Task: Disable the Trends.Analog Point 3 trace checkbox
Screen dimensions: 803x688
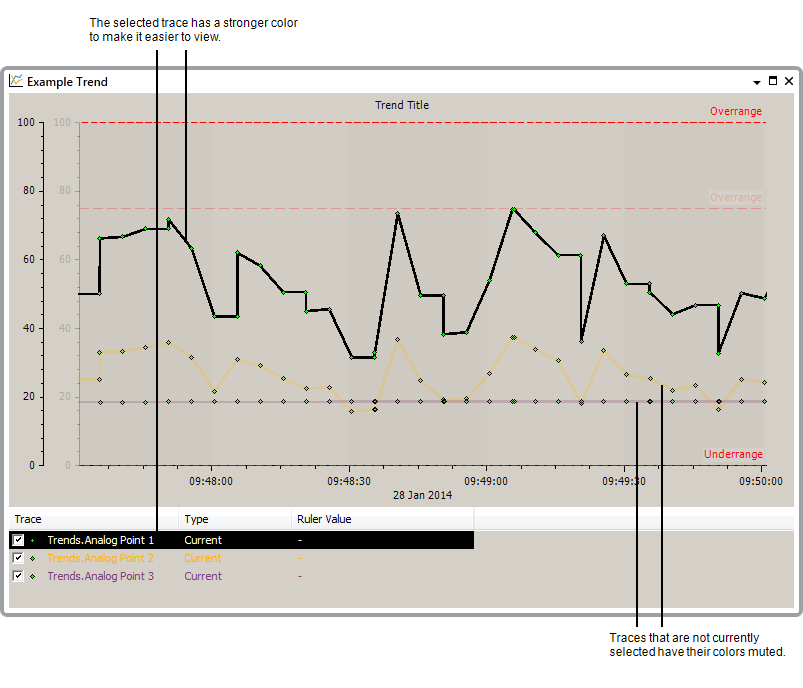Action: coord(18,576)
